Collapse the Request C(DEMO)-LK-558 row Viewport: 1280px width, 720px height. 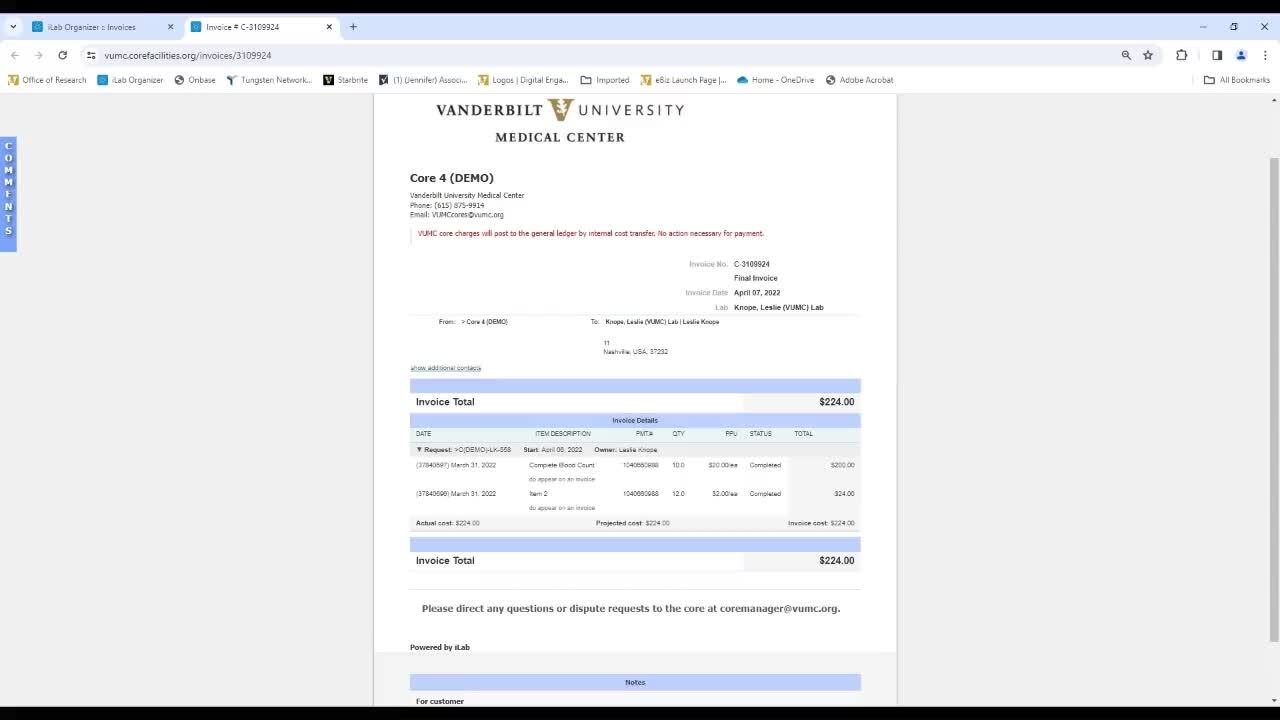419,450
